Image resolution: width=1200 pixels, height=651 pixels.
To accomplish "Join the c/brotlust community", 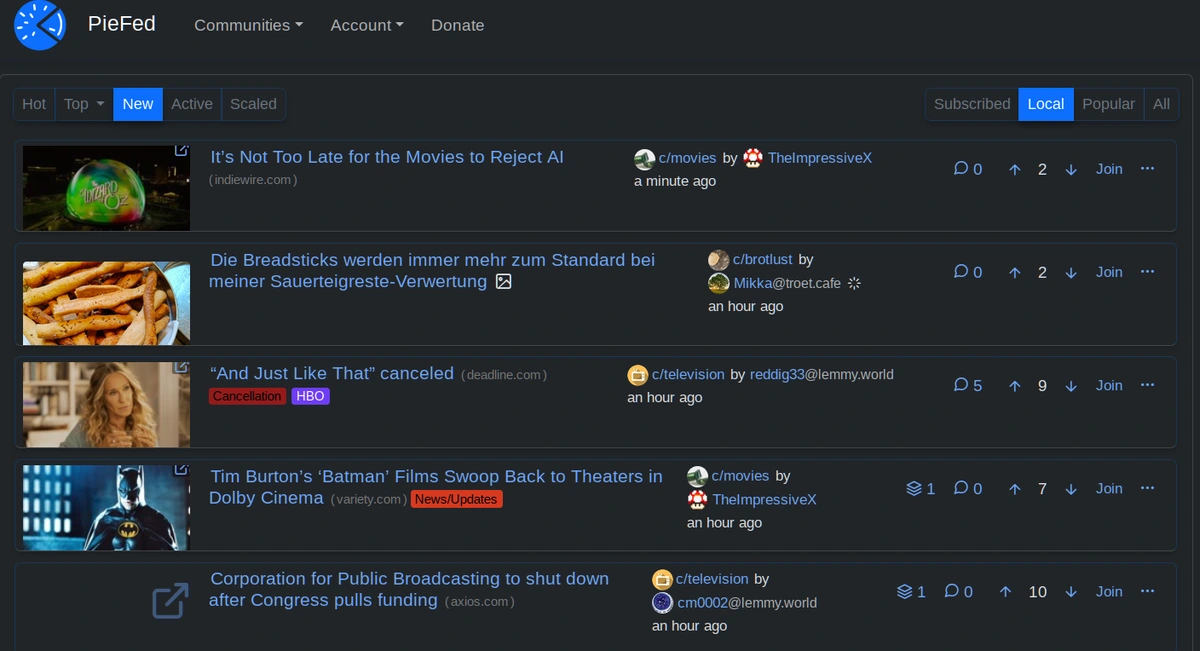I will [1108, 272].
